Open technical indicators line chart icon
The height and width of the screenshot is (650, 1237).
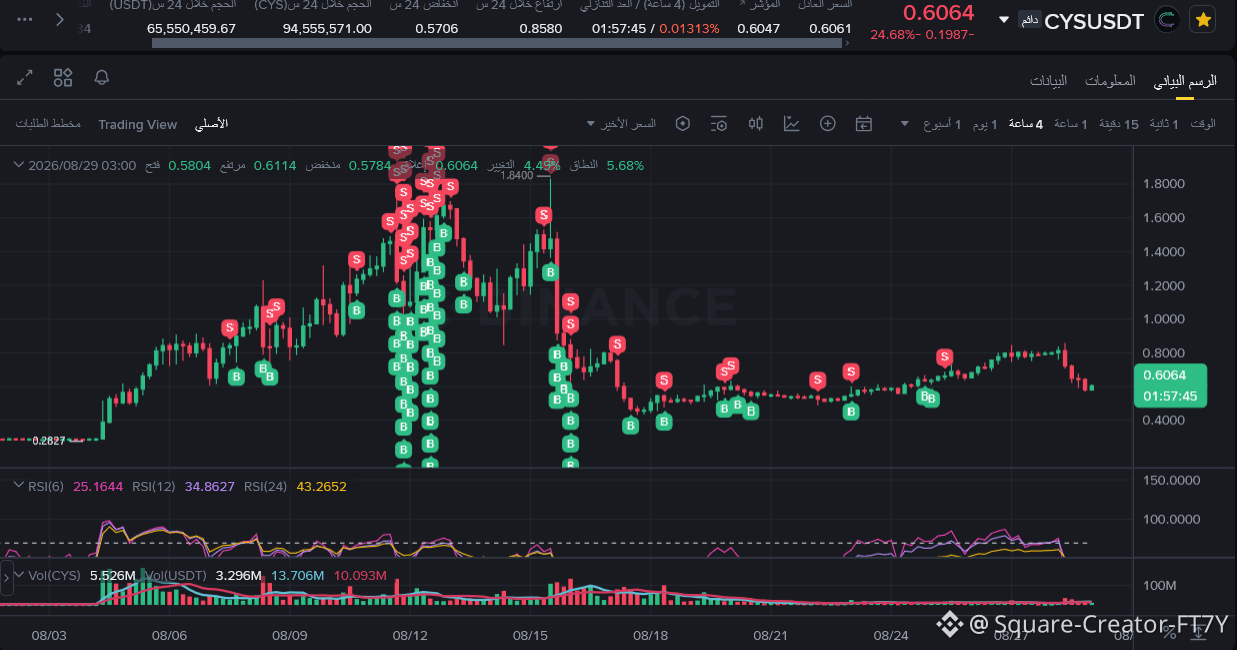click(x=791, y=124)
